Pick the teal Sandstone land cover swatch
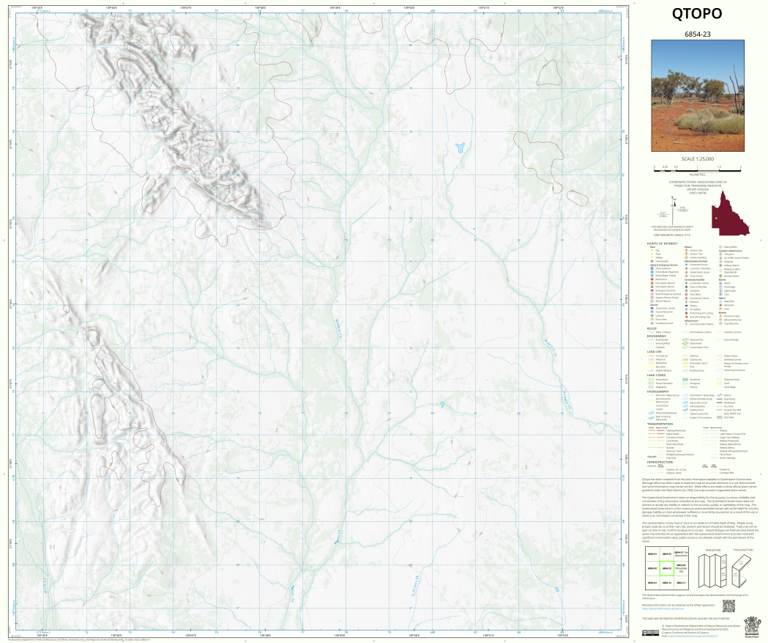 (x=685, y=380)
